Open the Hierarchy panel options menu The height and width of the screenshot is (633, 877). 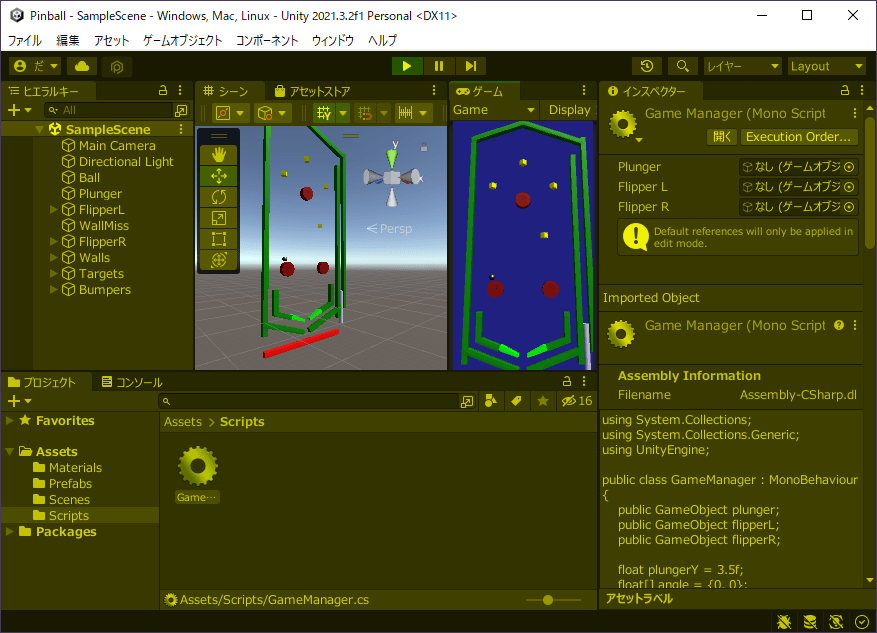coord(180,90)
